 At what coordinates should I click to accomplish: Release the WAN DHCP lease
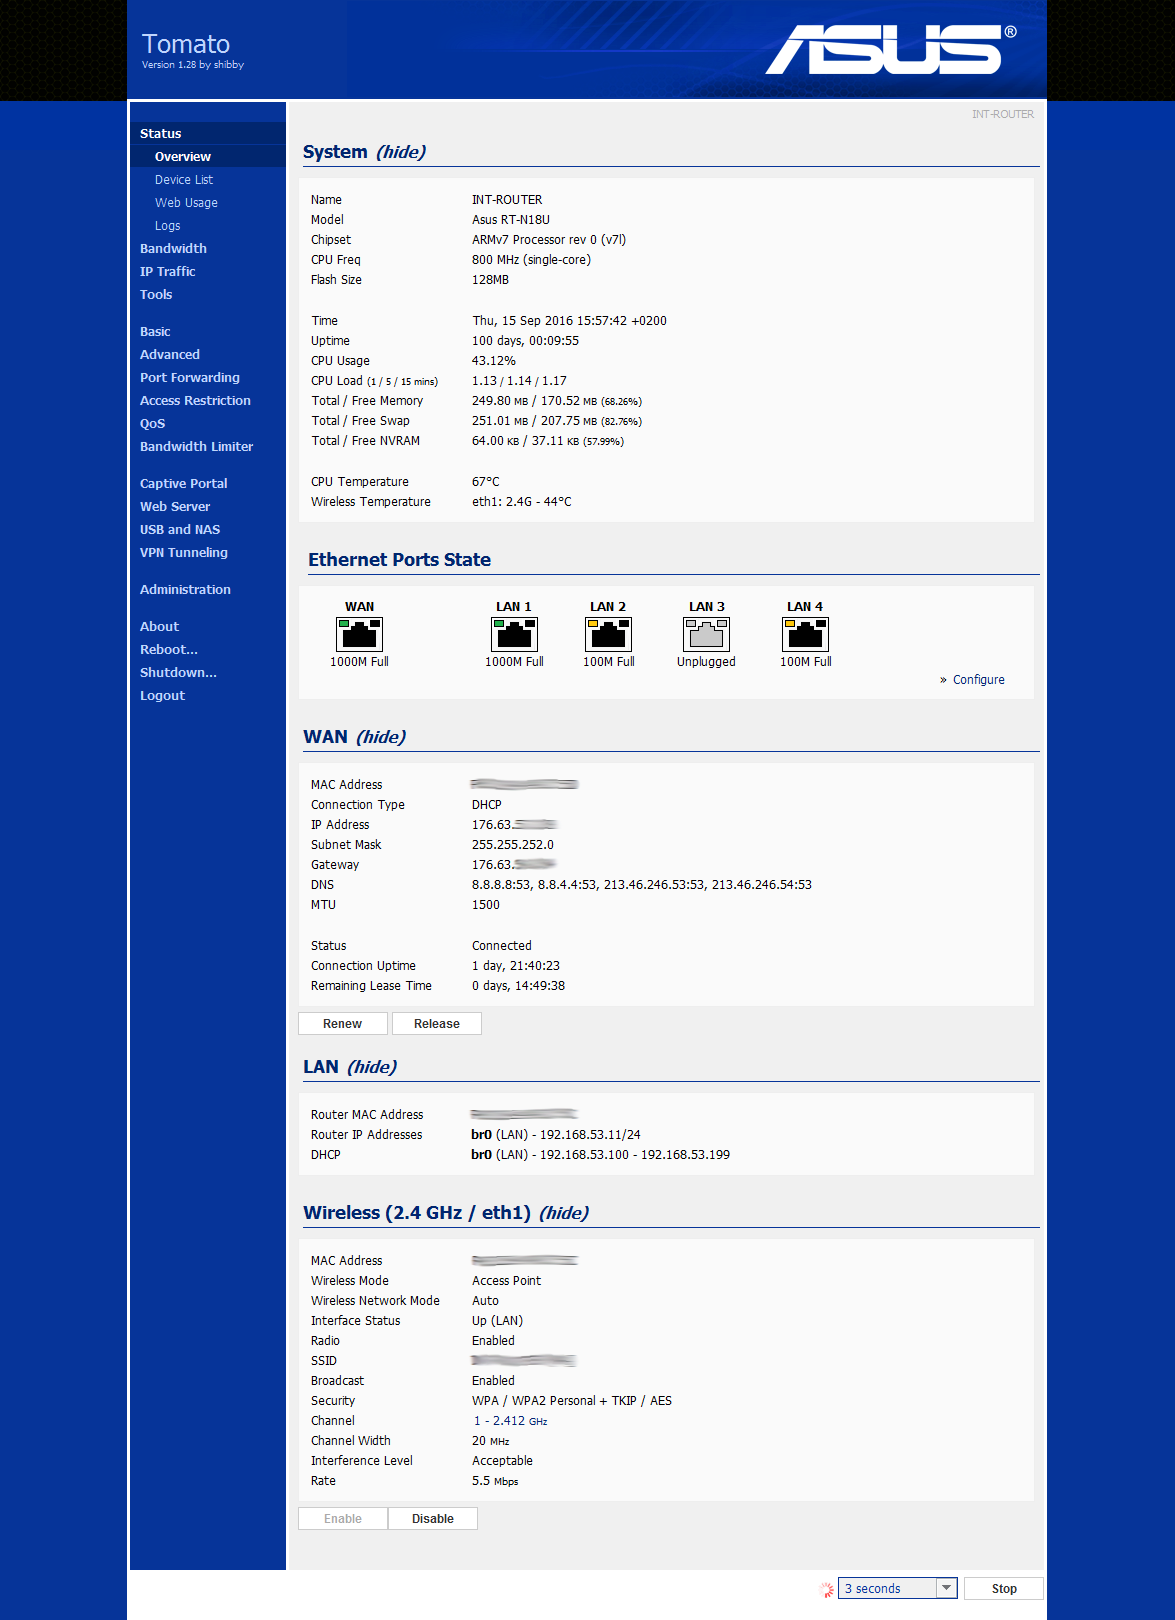coord(437,1024)
